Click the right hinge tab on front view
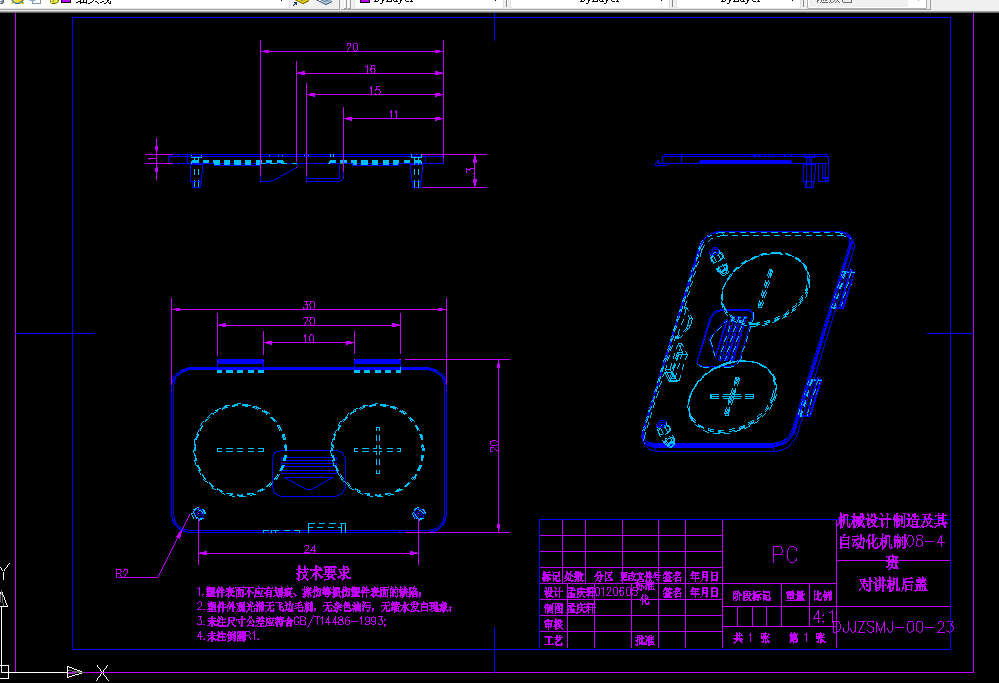The height and width of the screenshot is (683, 999). click(x=377, y=365)
